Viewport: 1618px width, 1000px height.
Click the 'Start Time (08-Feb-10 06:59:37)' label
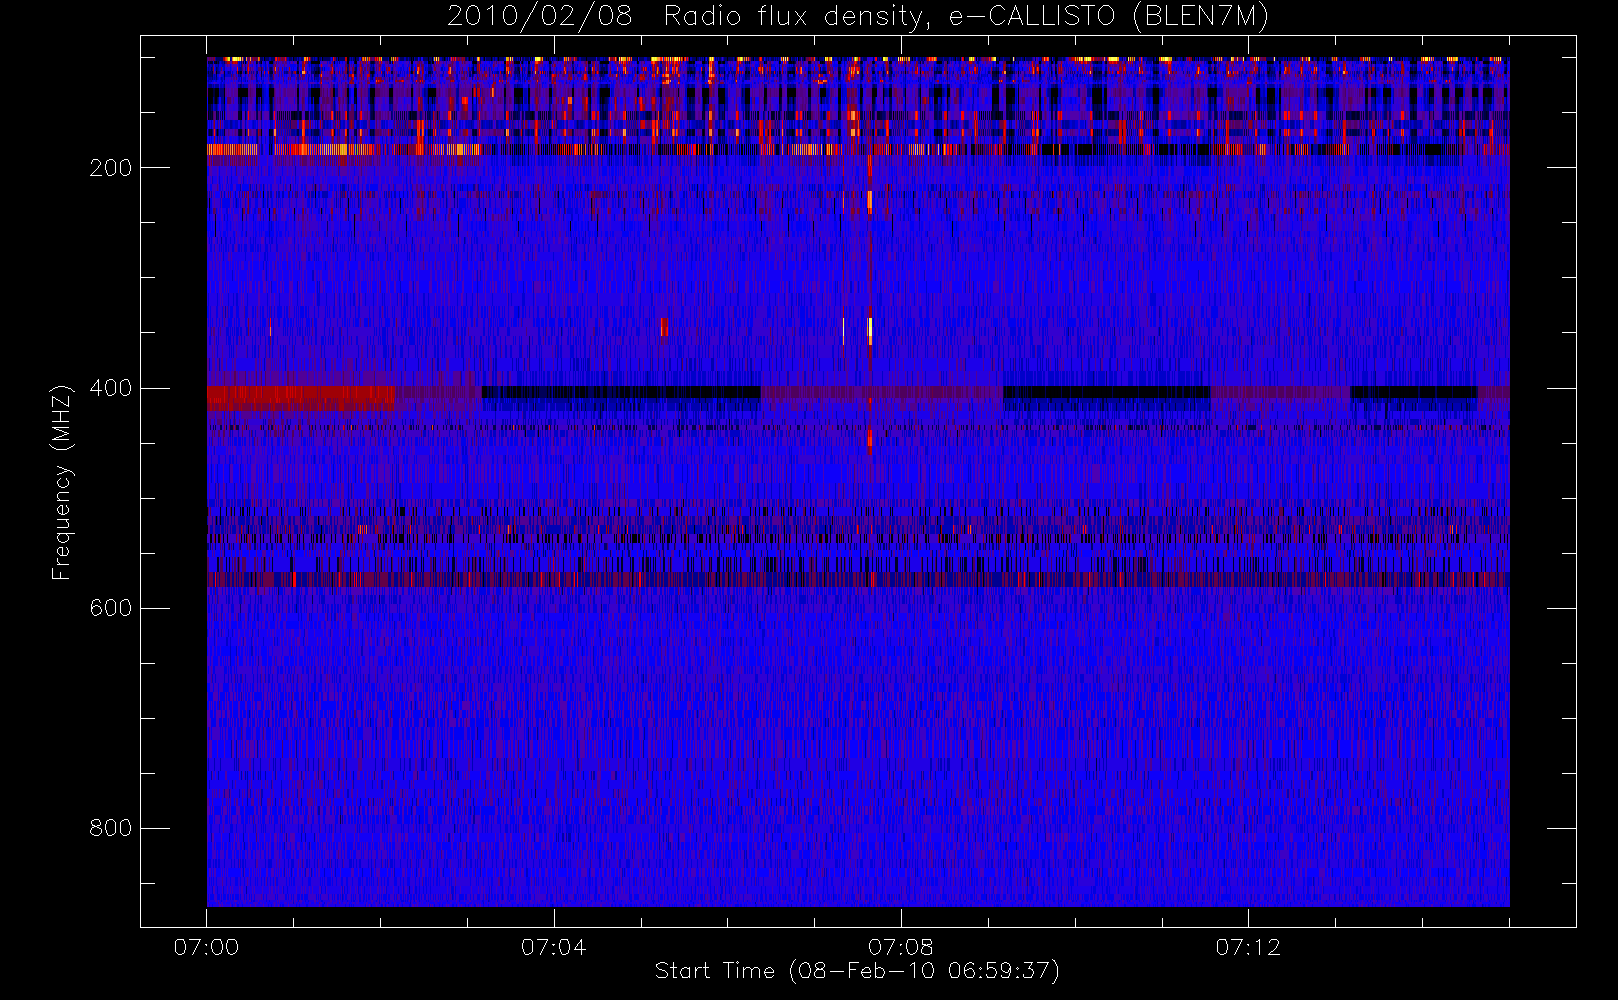pos(857,971)
